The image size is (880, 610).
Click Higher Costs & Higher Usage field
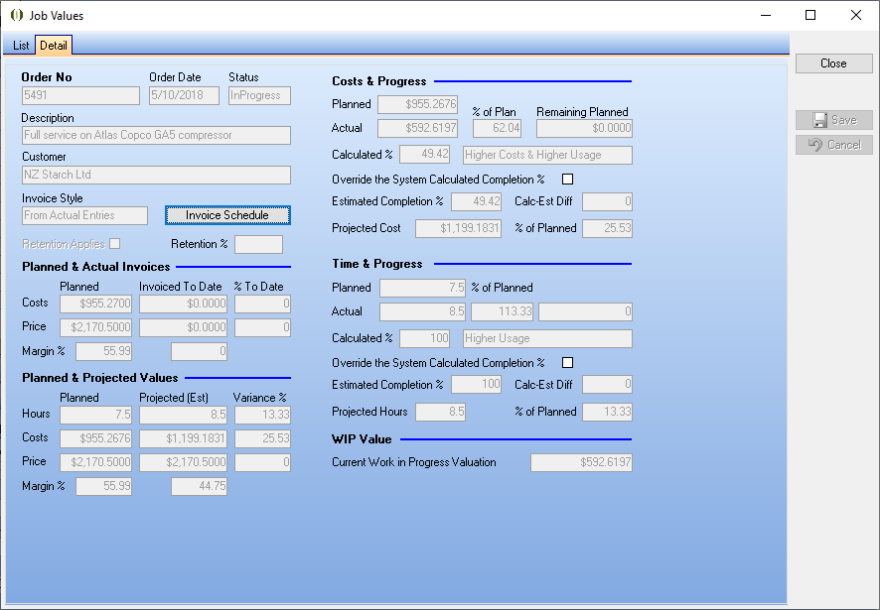click(x=548, y=155)
